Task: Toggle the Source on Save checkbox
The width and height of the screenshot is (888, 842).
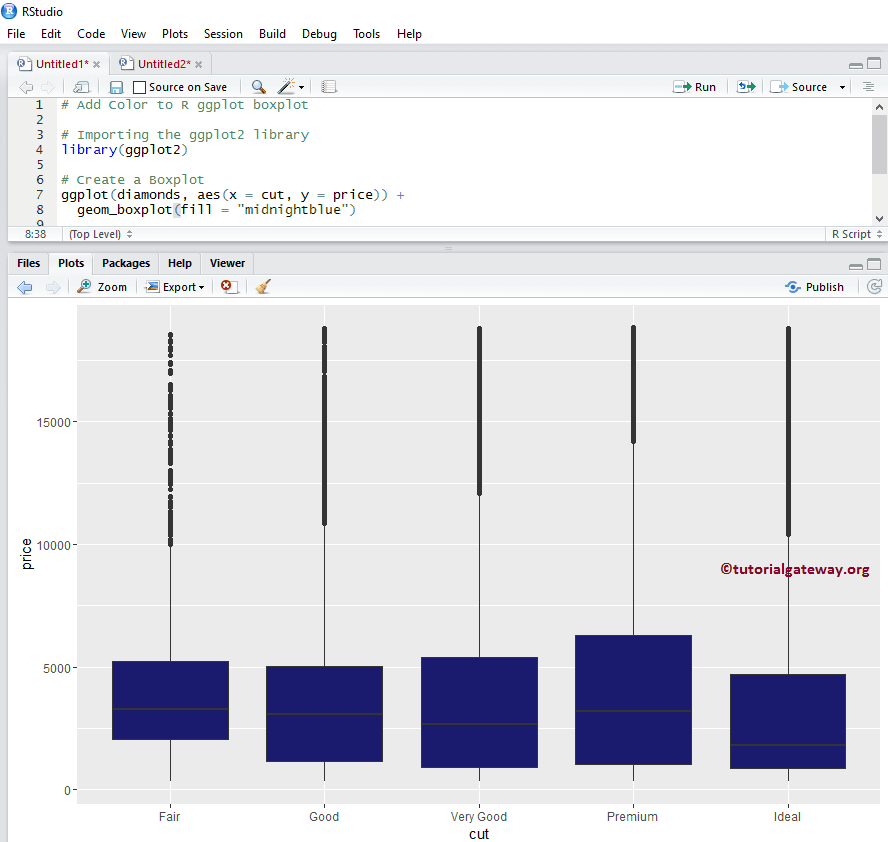Action: click(x=140, y=87)
